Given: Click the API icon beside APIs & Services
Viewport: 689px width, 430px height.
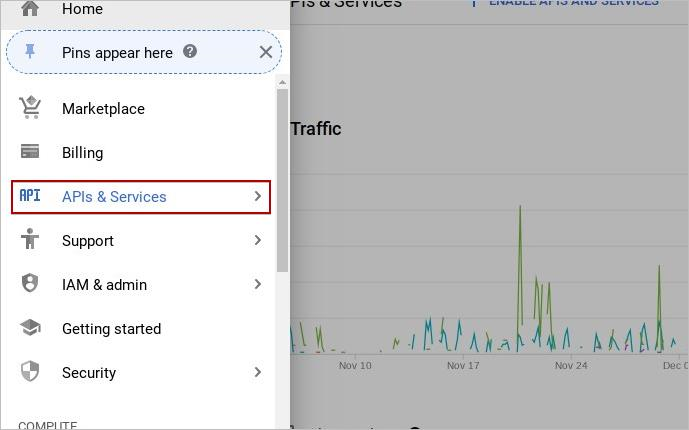Looking at the screenshot, I should click(30, 196).
